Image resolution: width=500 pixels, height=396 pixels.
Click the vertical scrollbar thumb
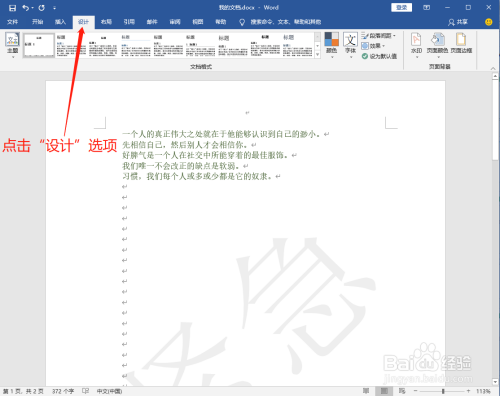(495, 120)
